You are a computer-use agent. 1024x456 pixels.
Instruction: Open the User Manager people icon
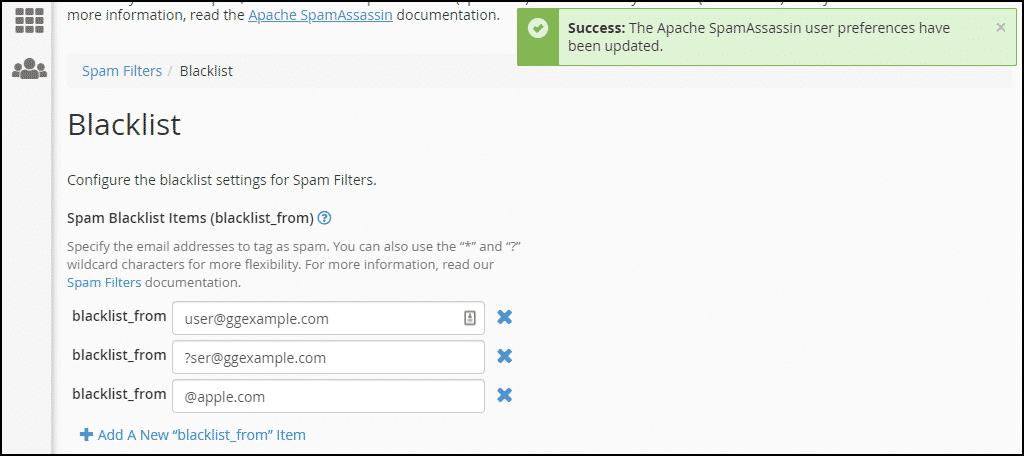(x=29, y=69)
